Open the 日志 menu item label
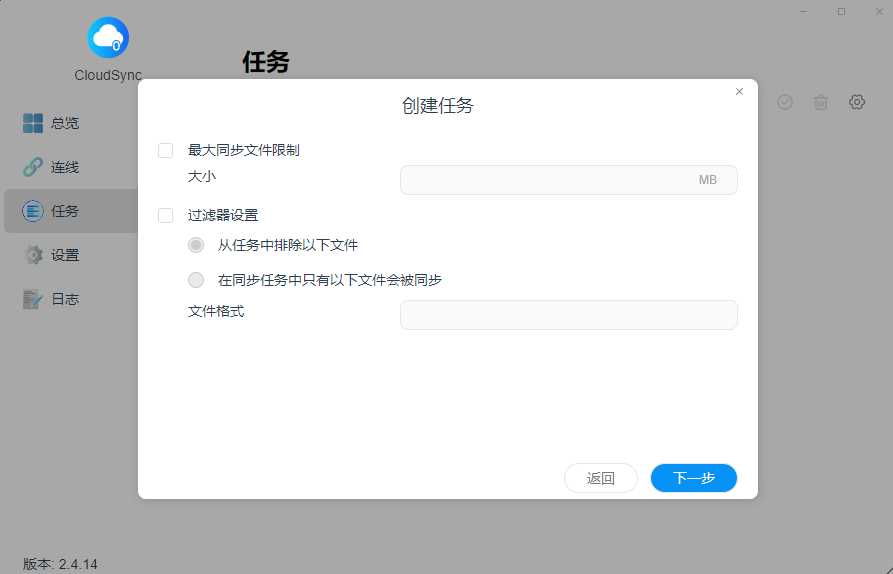The width and height of the screenshot is (893, 574). coord(65,299)
